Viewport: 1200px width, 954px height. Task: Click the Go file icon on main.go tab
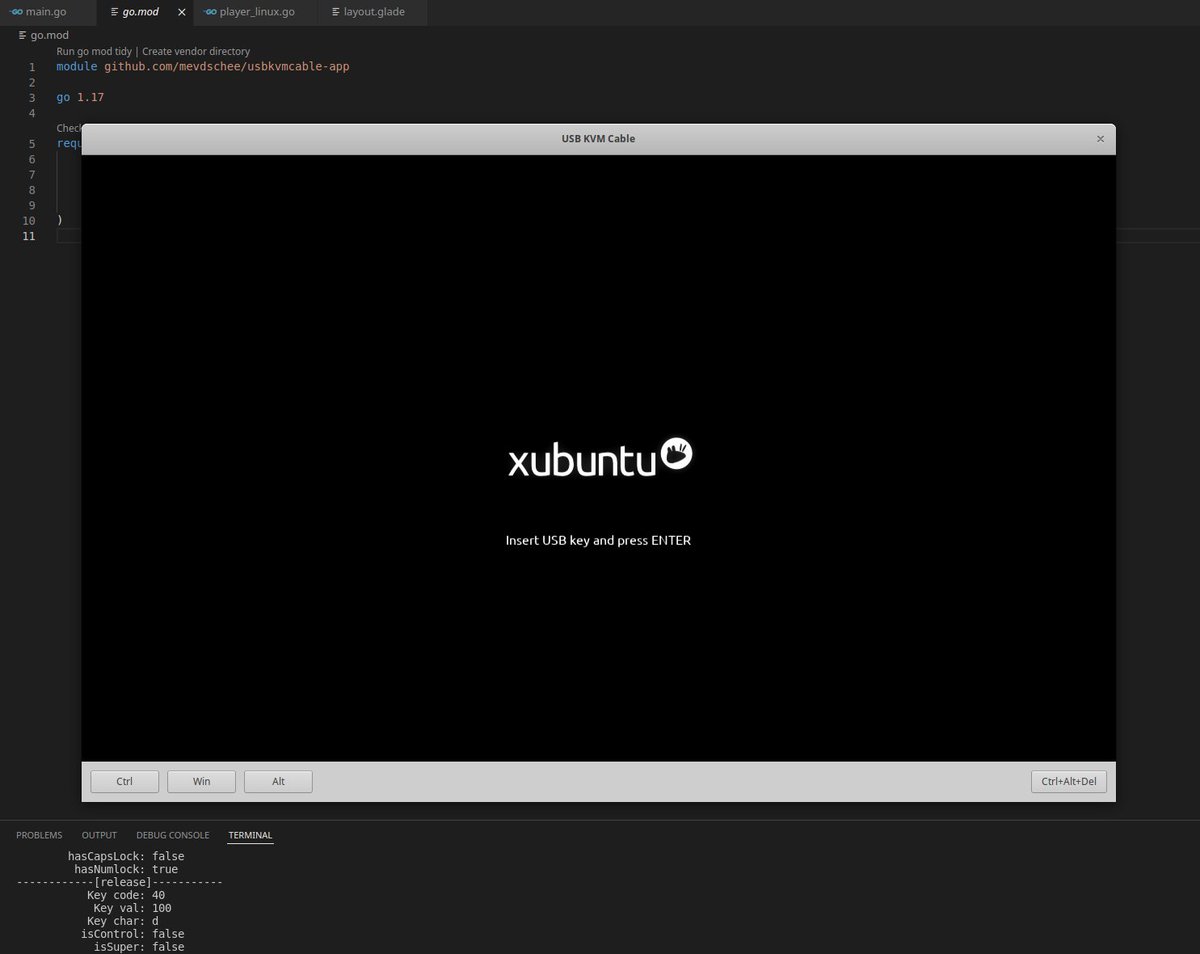16,12
